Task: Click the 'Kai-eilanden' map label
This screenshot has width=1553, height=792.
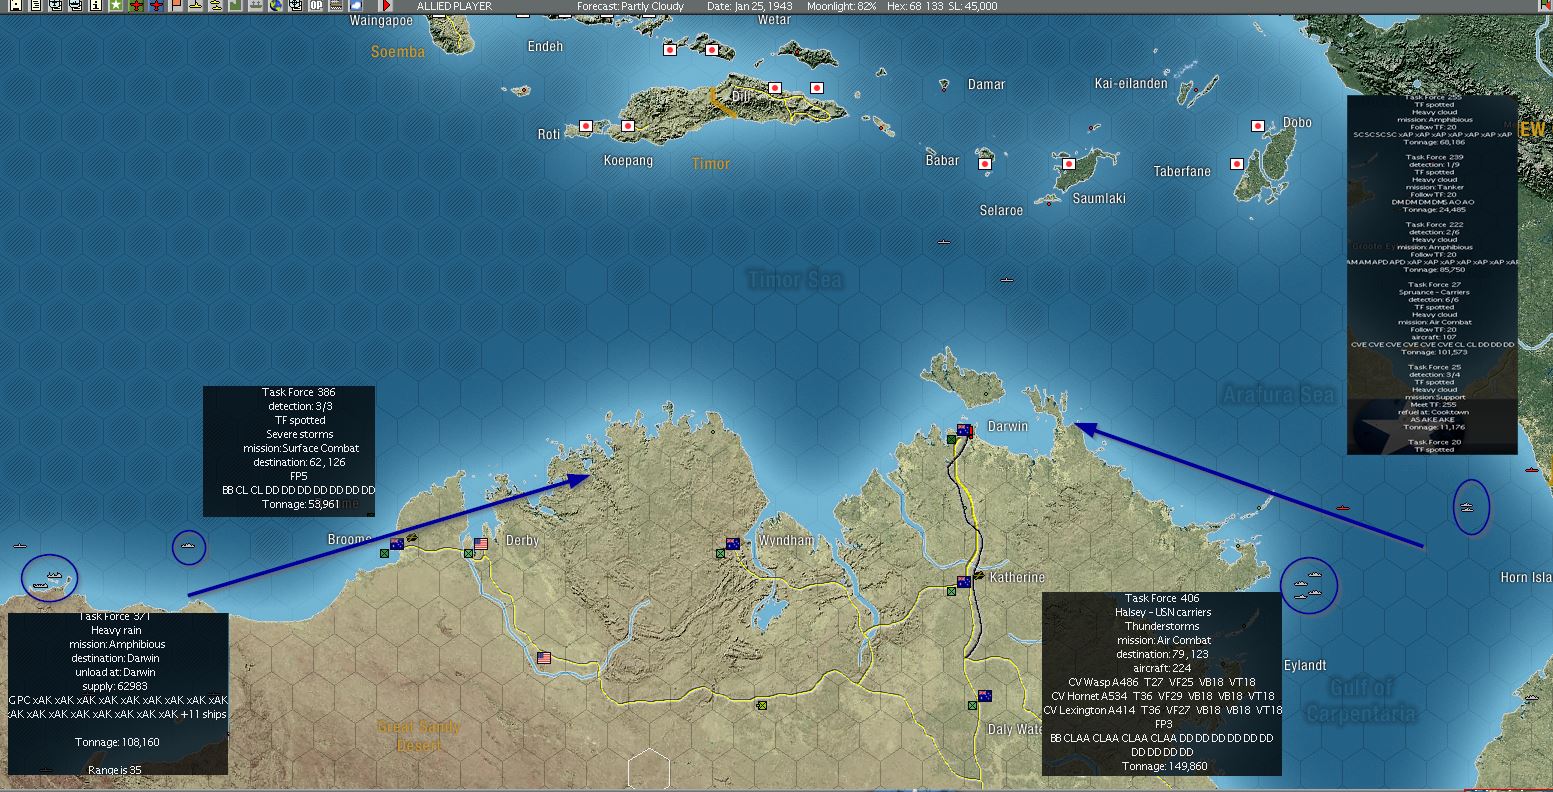Action: click(x=1131, y=83)
